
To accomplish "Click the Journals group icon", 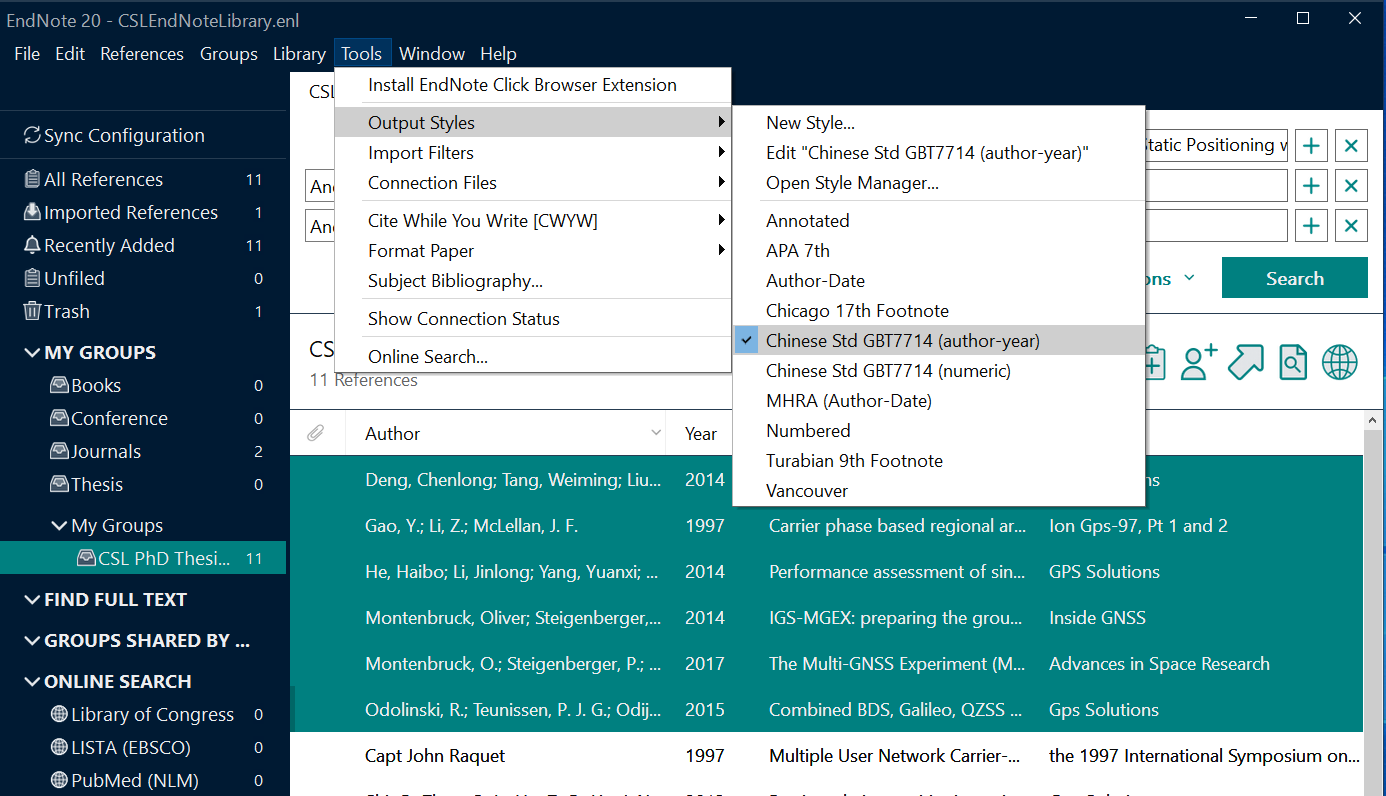I will click(x=59, y=451).
